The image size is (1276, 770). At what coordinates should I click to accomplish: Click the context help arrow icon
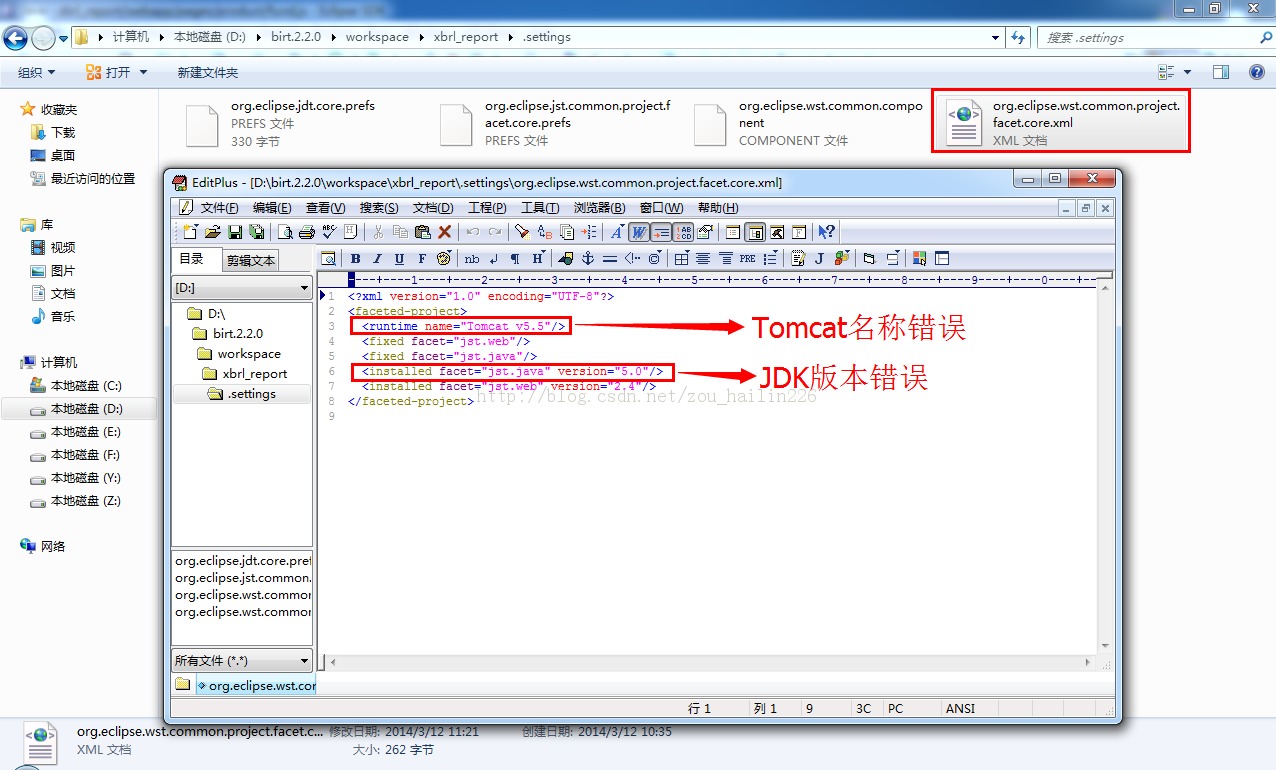826,232
